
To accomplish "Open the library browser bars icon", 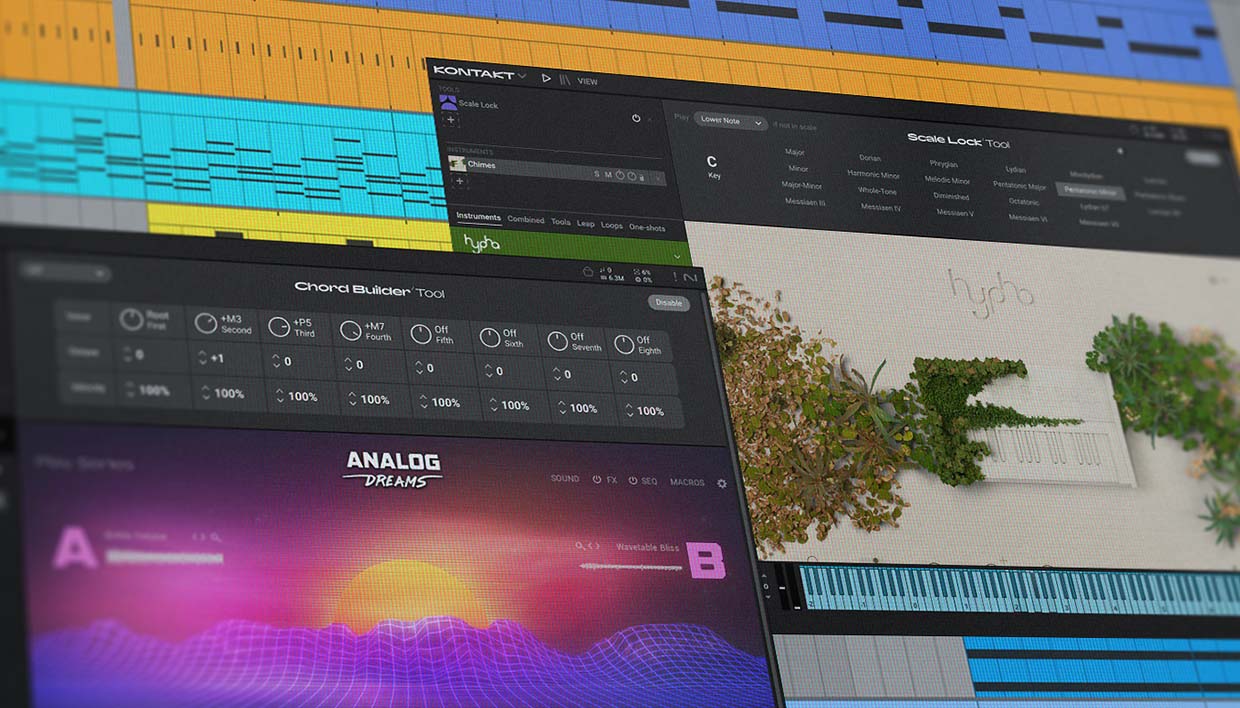I will pyautogui.click(x=566, y=79).
